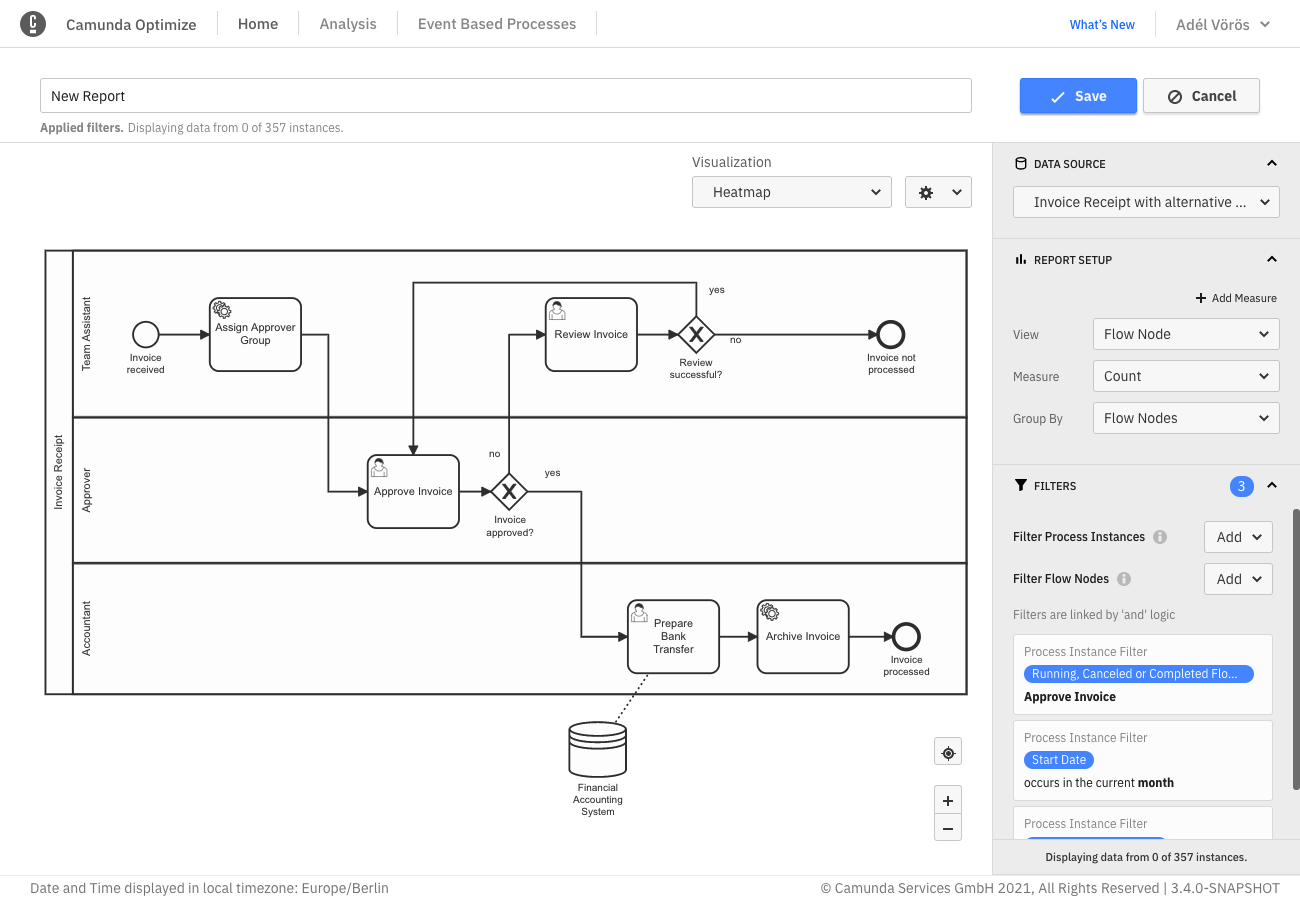Zoom in the diagram with plus button

pyautogui.click(x=948, y=800)
